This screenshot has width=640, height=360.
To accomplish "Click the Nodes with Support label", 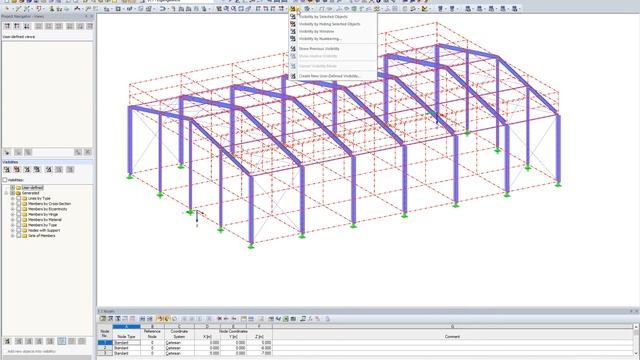I will (x=44, y=230).
